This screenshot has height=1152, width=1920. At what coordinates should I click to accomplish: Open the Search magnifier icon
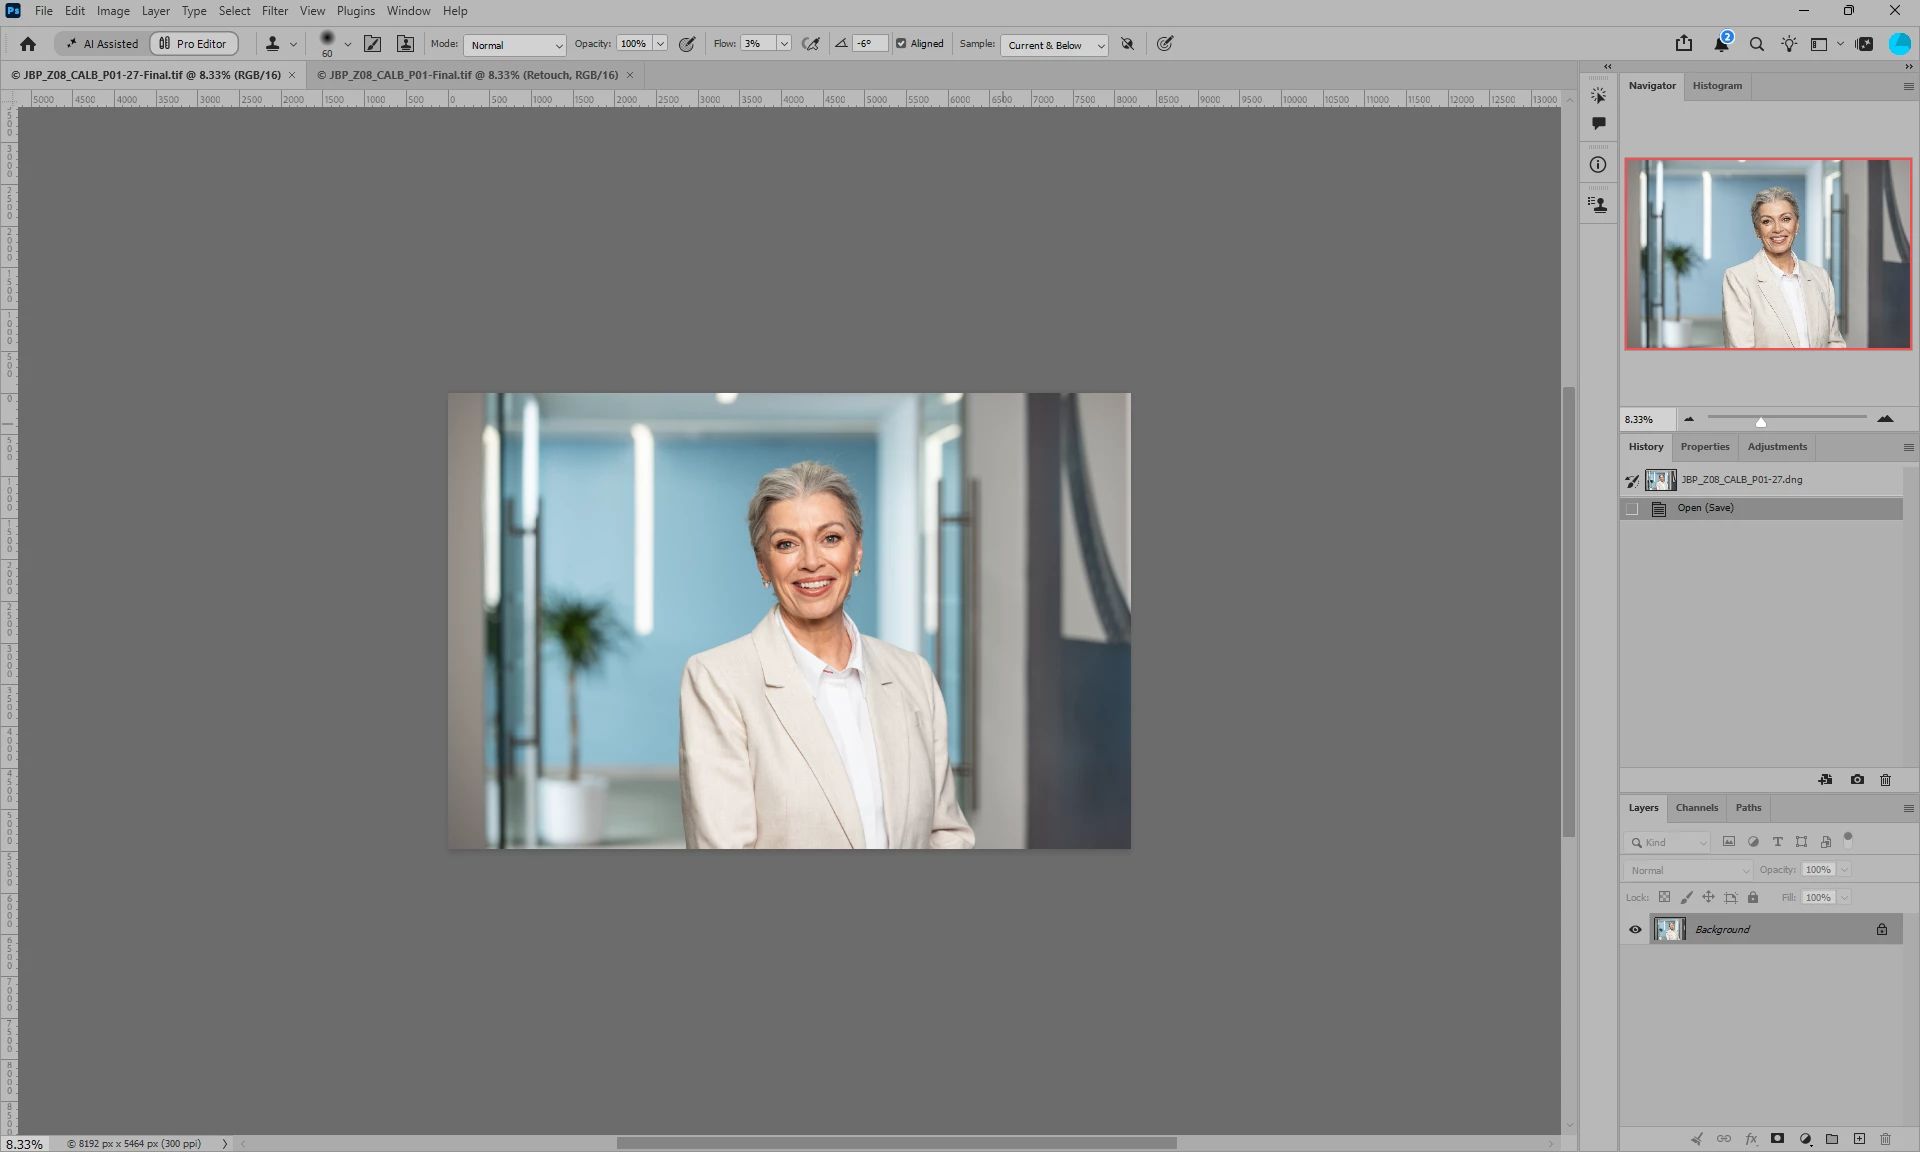1756,44
